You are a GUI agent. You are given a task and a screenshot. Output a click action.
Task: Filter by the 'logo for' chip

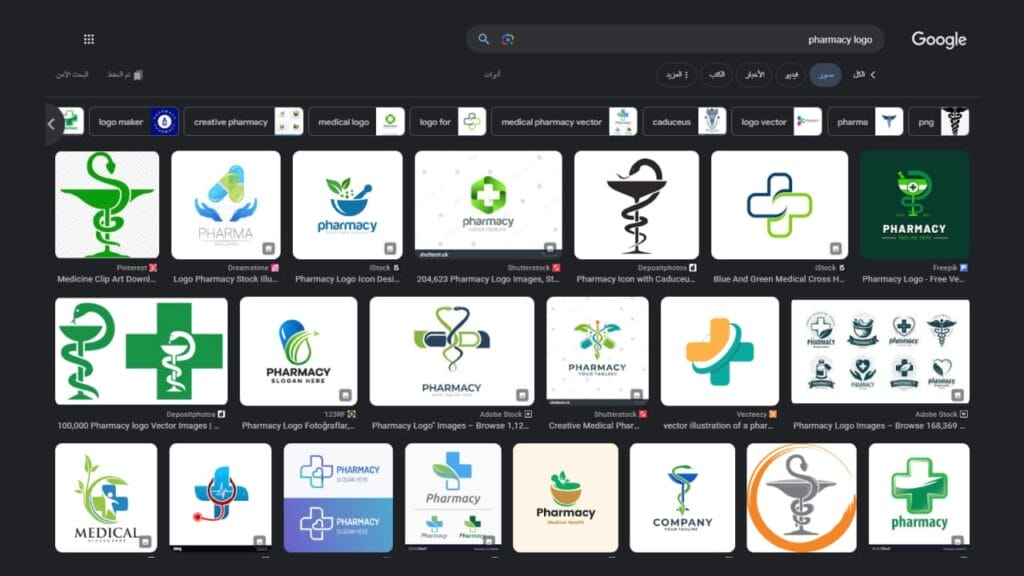448,122
